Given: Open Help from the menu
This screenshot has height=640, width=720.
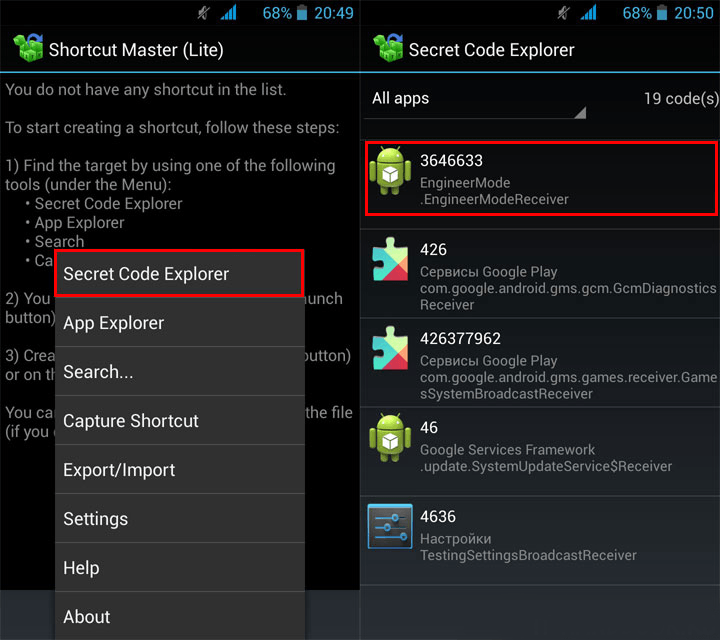Looking at the screenshot, I should point(180,568).
